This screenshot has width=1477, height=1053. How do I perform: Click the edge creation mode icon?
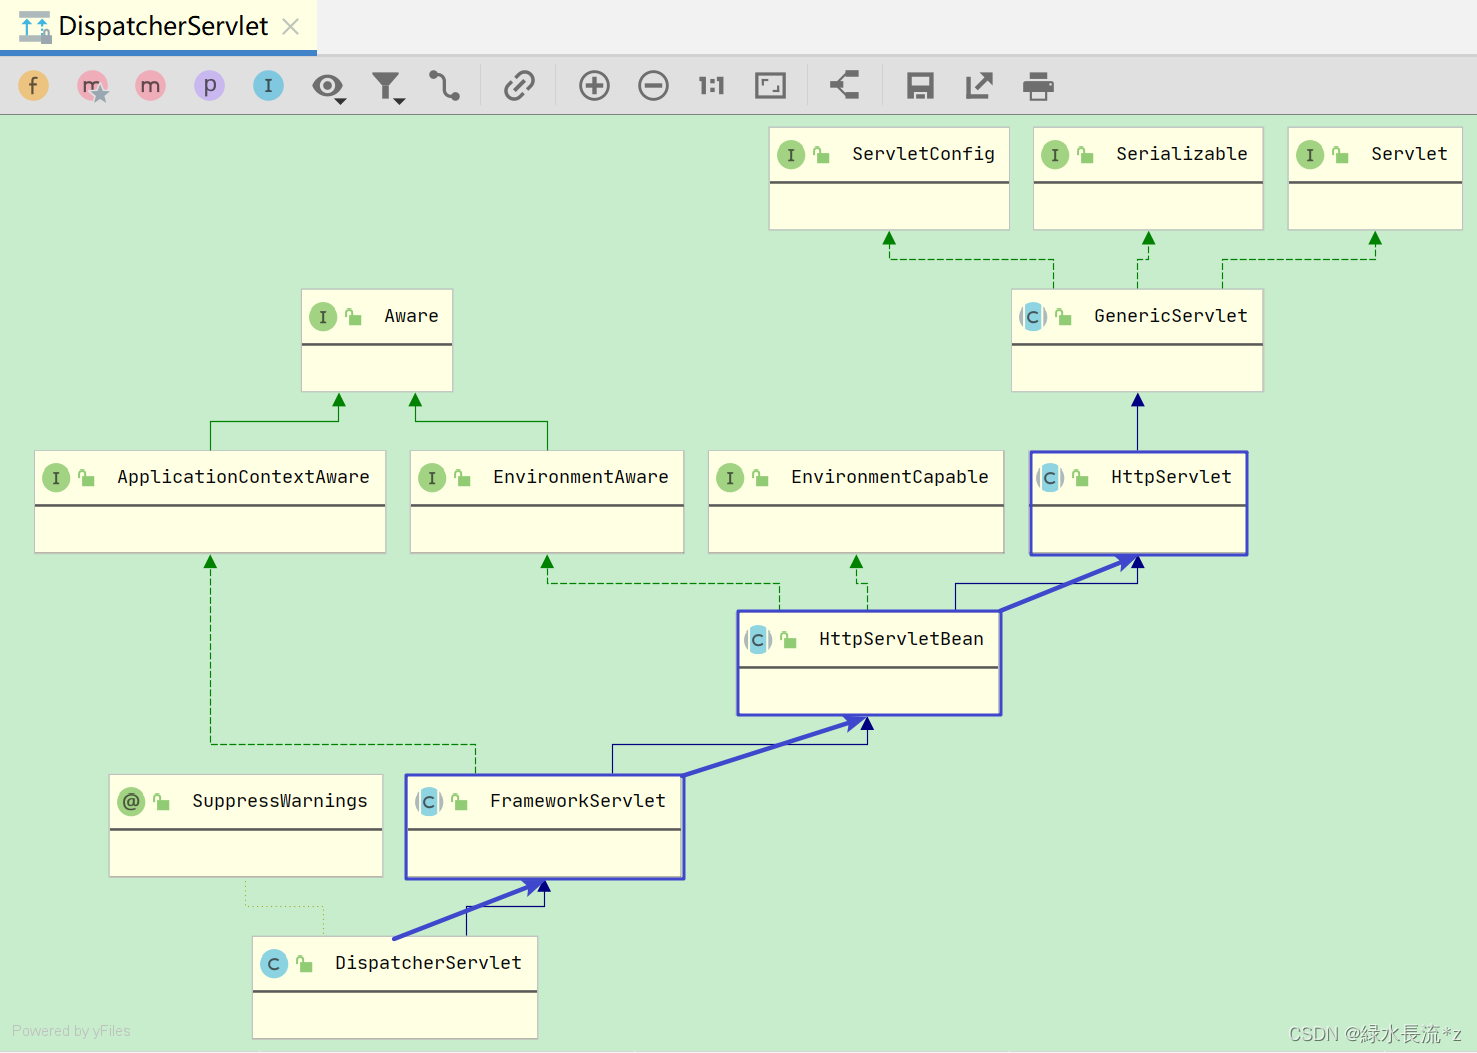point(444,86)
